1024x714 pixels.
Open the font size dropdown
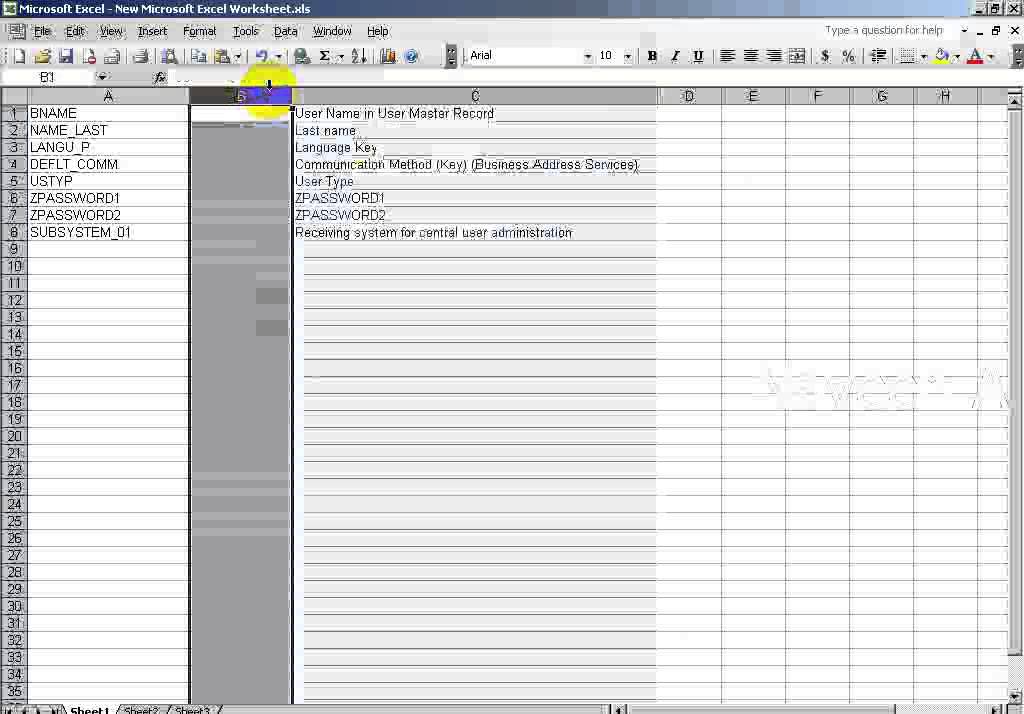(628, 56)
